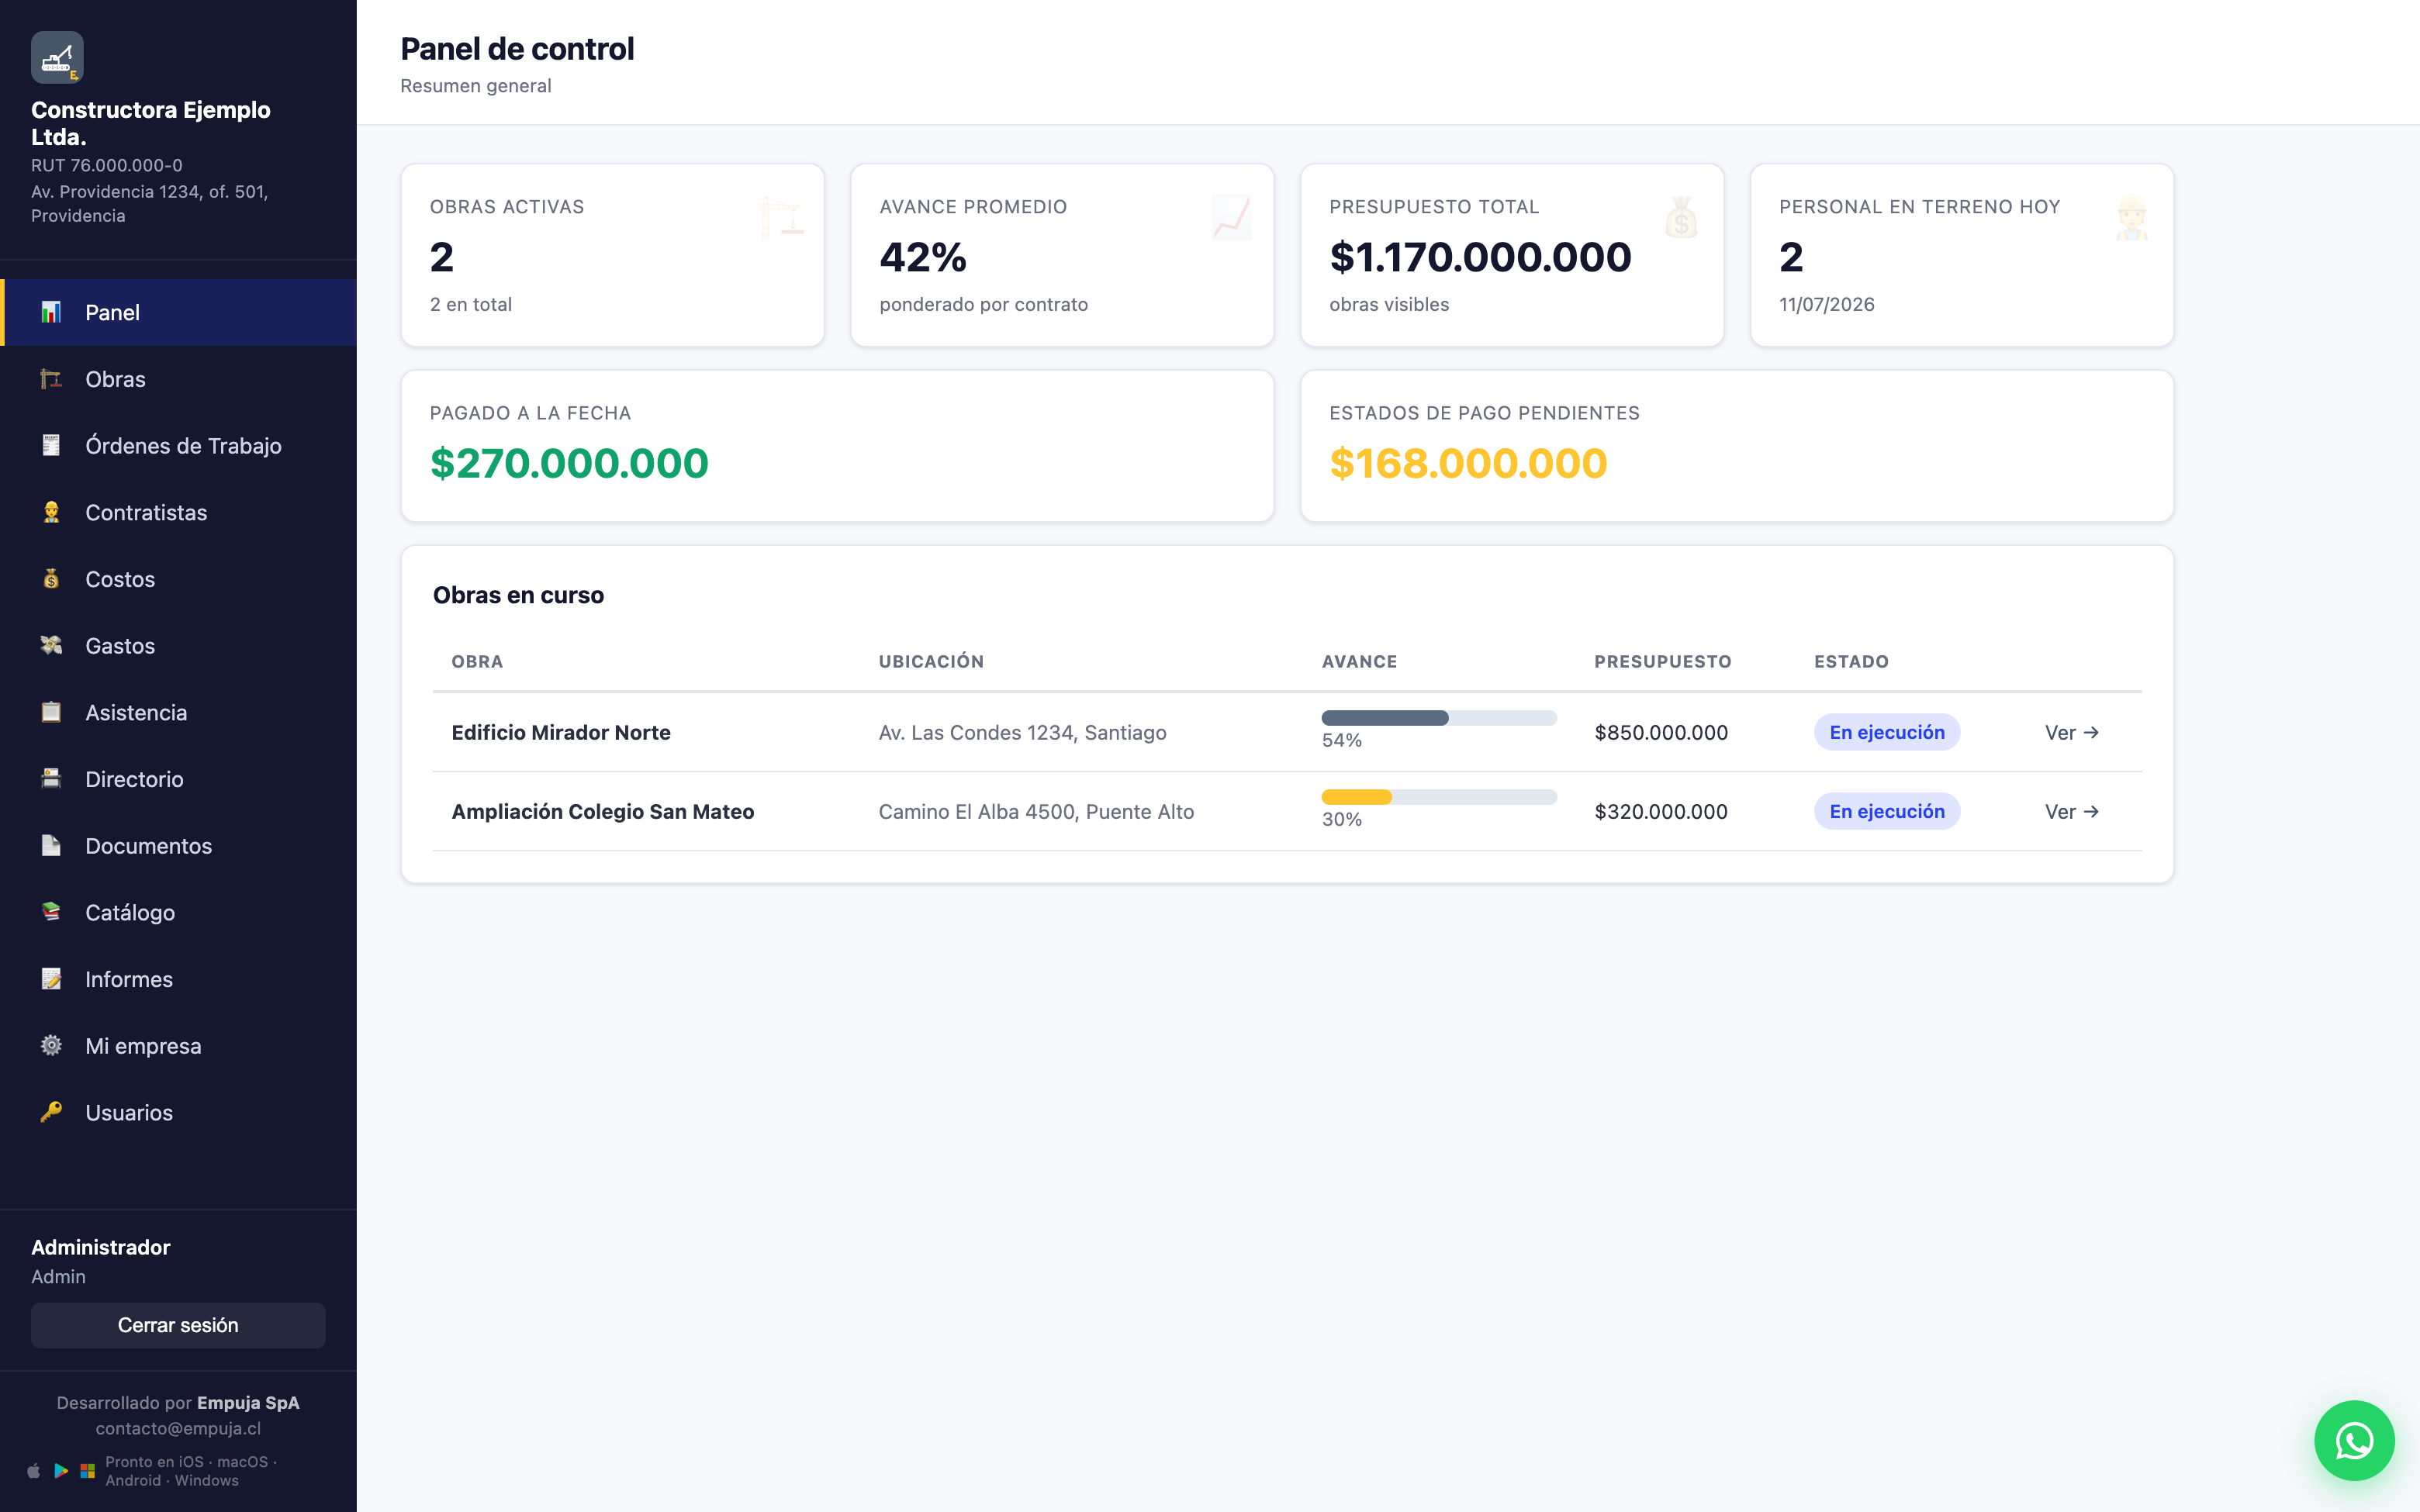Click the Administrador user name
Screen dimensions: 2420x1512
click(x=101, y=1247)
